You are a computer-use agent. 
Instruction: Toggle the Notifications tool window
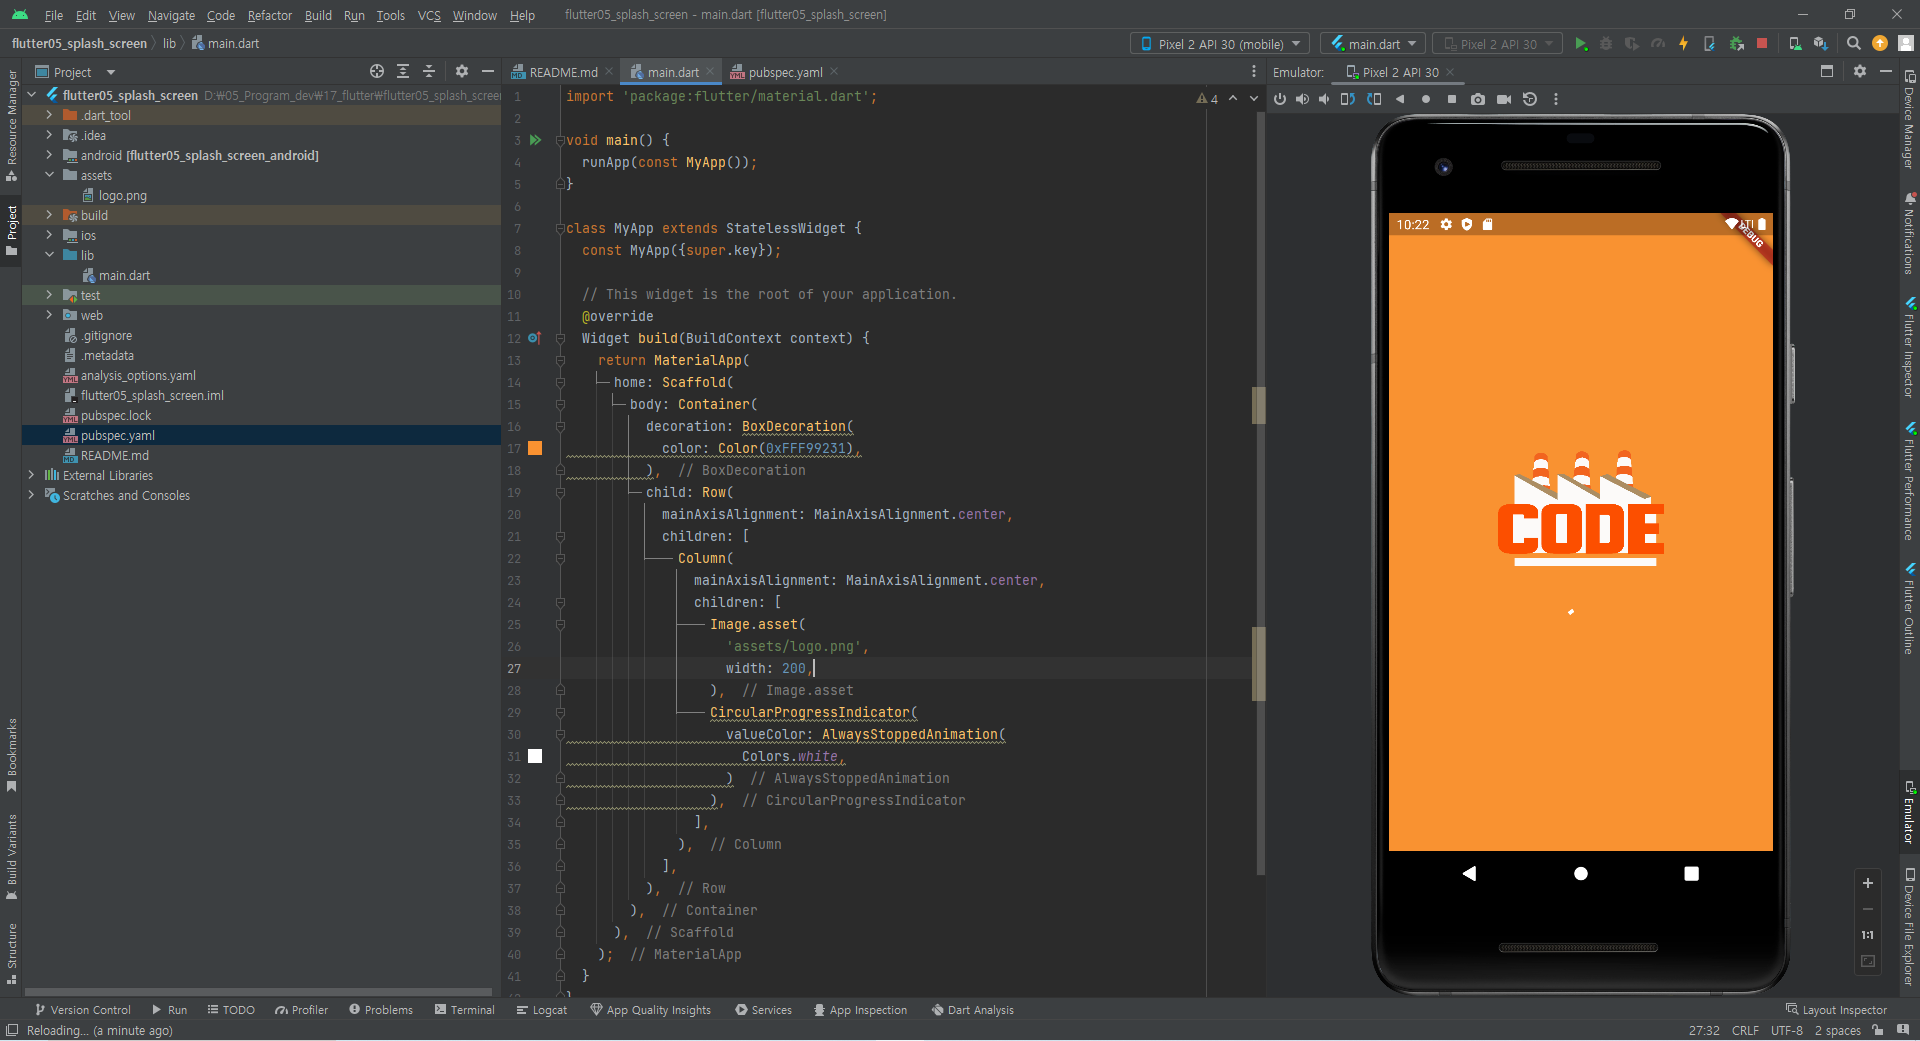(1909, 233)
